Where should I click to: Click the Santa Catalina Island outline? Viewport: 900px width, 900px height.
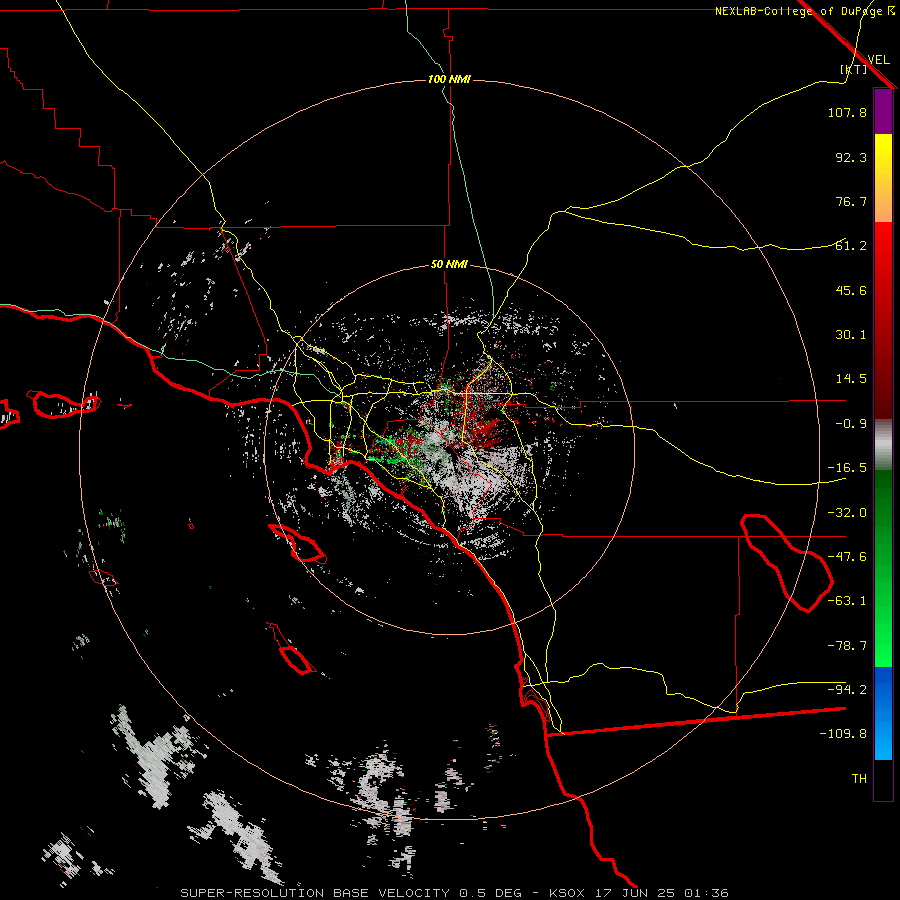297,543
